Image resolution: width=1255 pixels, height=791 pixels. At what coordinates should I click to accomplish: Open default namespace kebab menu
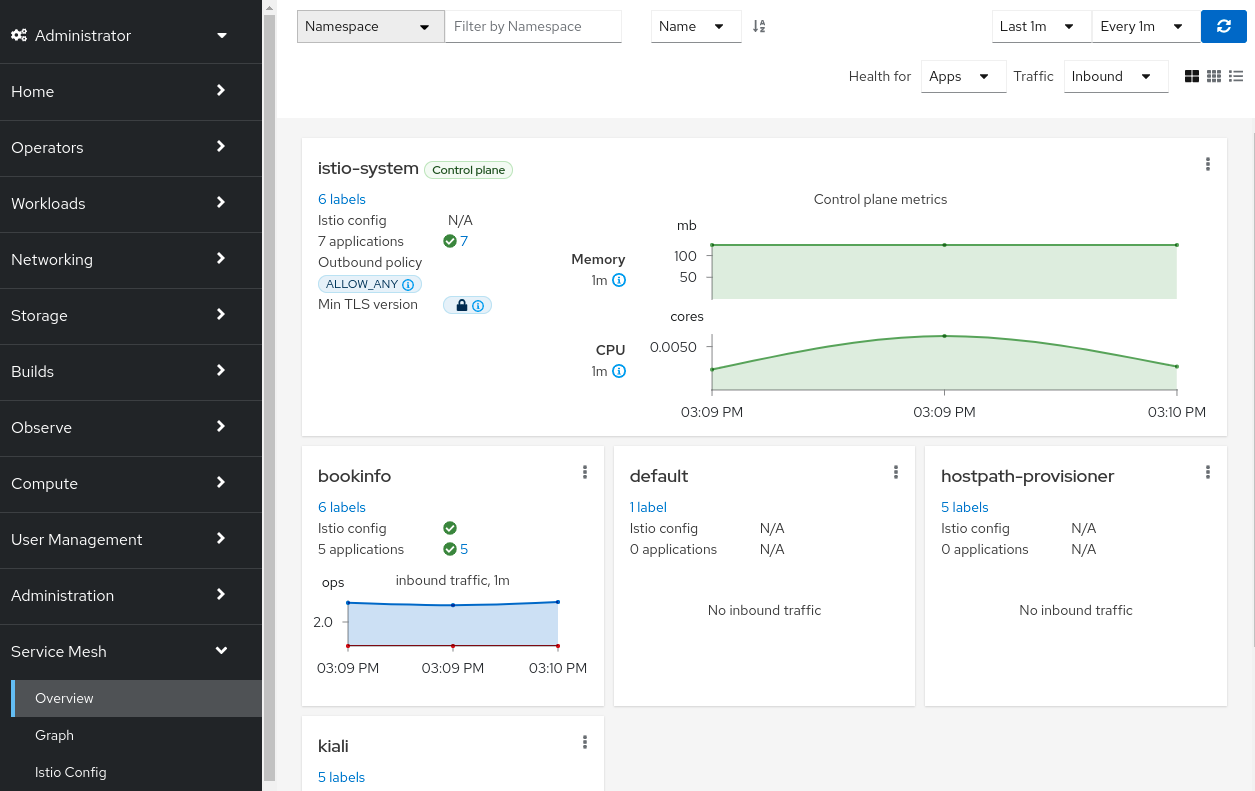(896, 473)
